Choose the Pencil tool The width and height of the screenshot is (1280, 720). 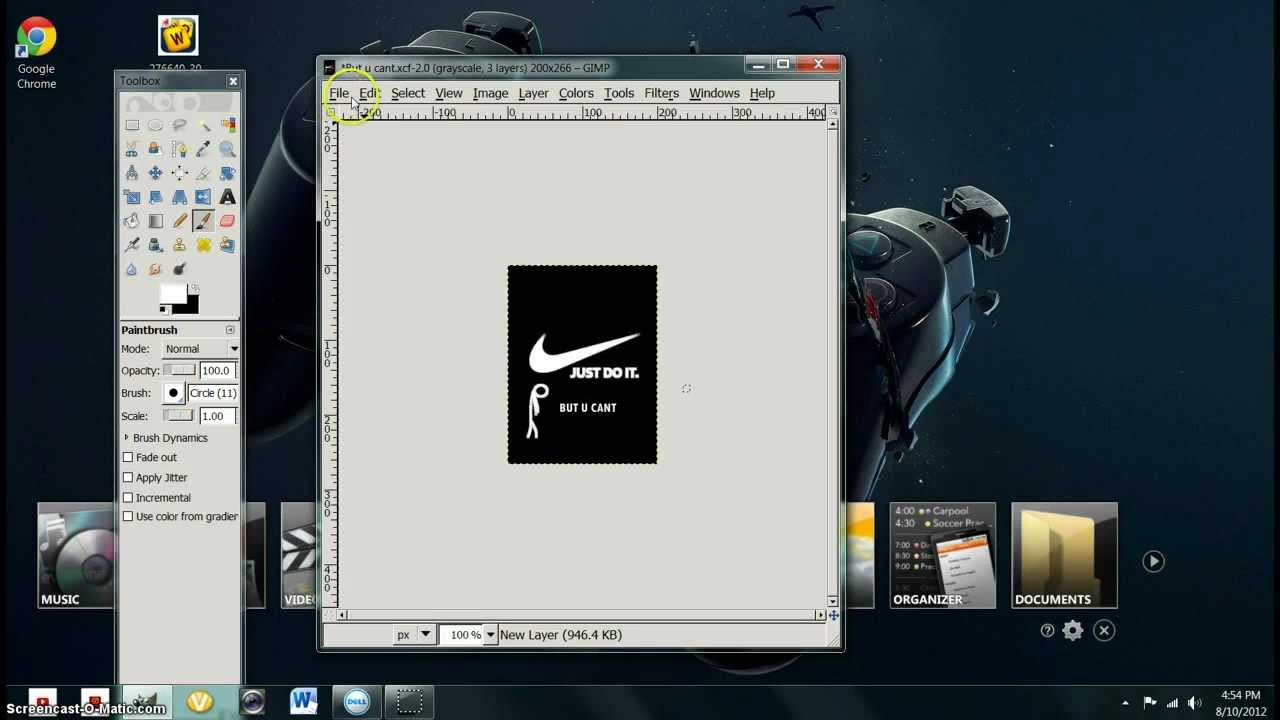pos(179,221)
